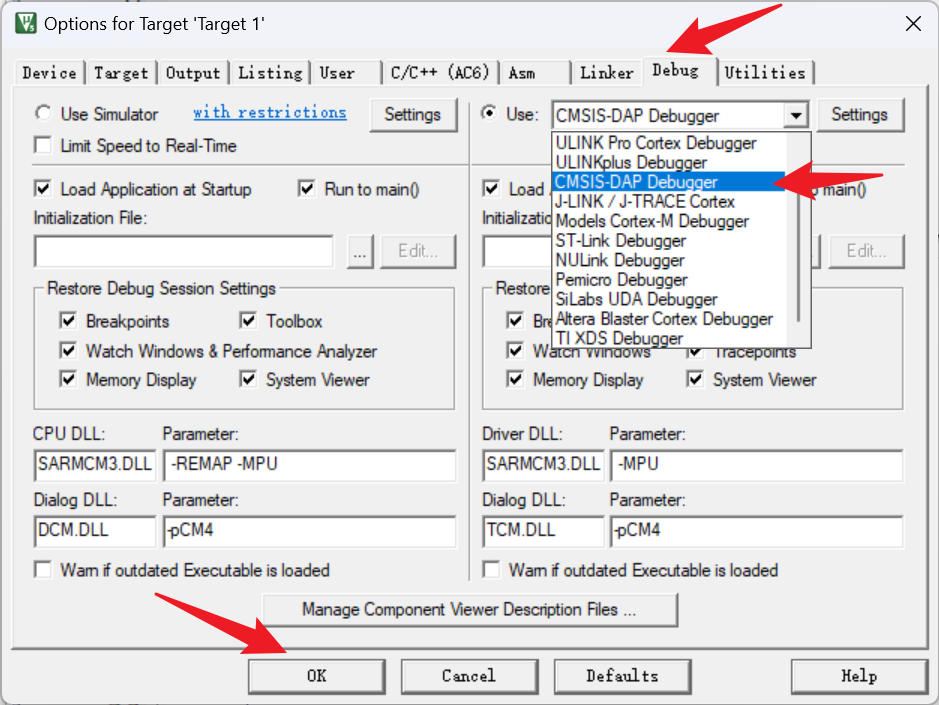939x705 pixels.
Task: Pick SiLabs UDA Debugger
Action: tap(669, 299)
